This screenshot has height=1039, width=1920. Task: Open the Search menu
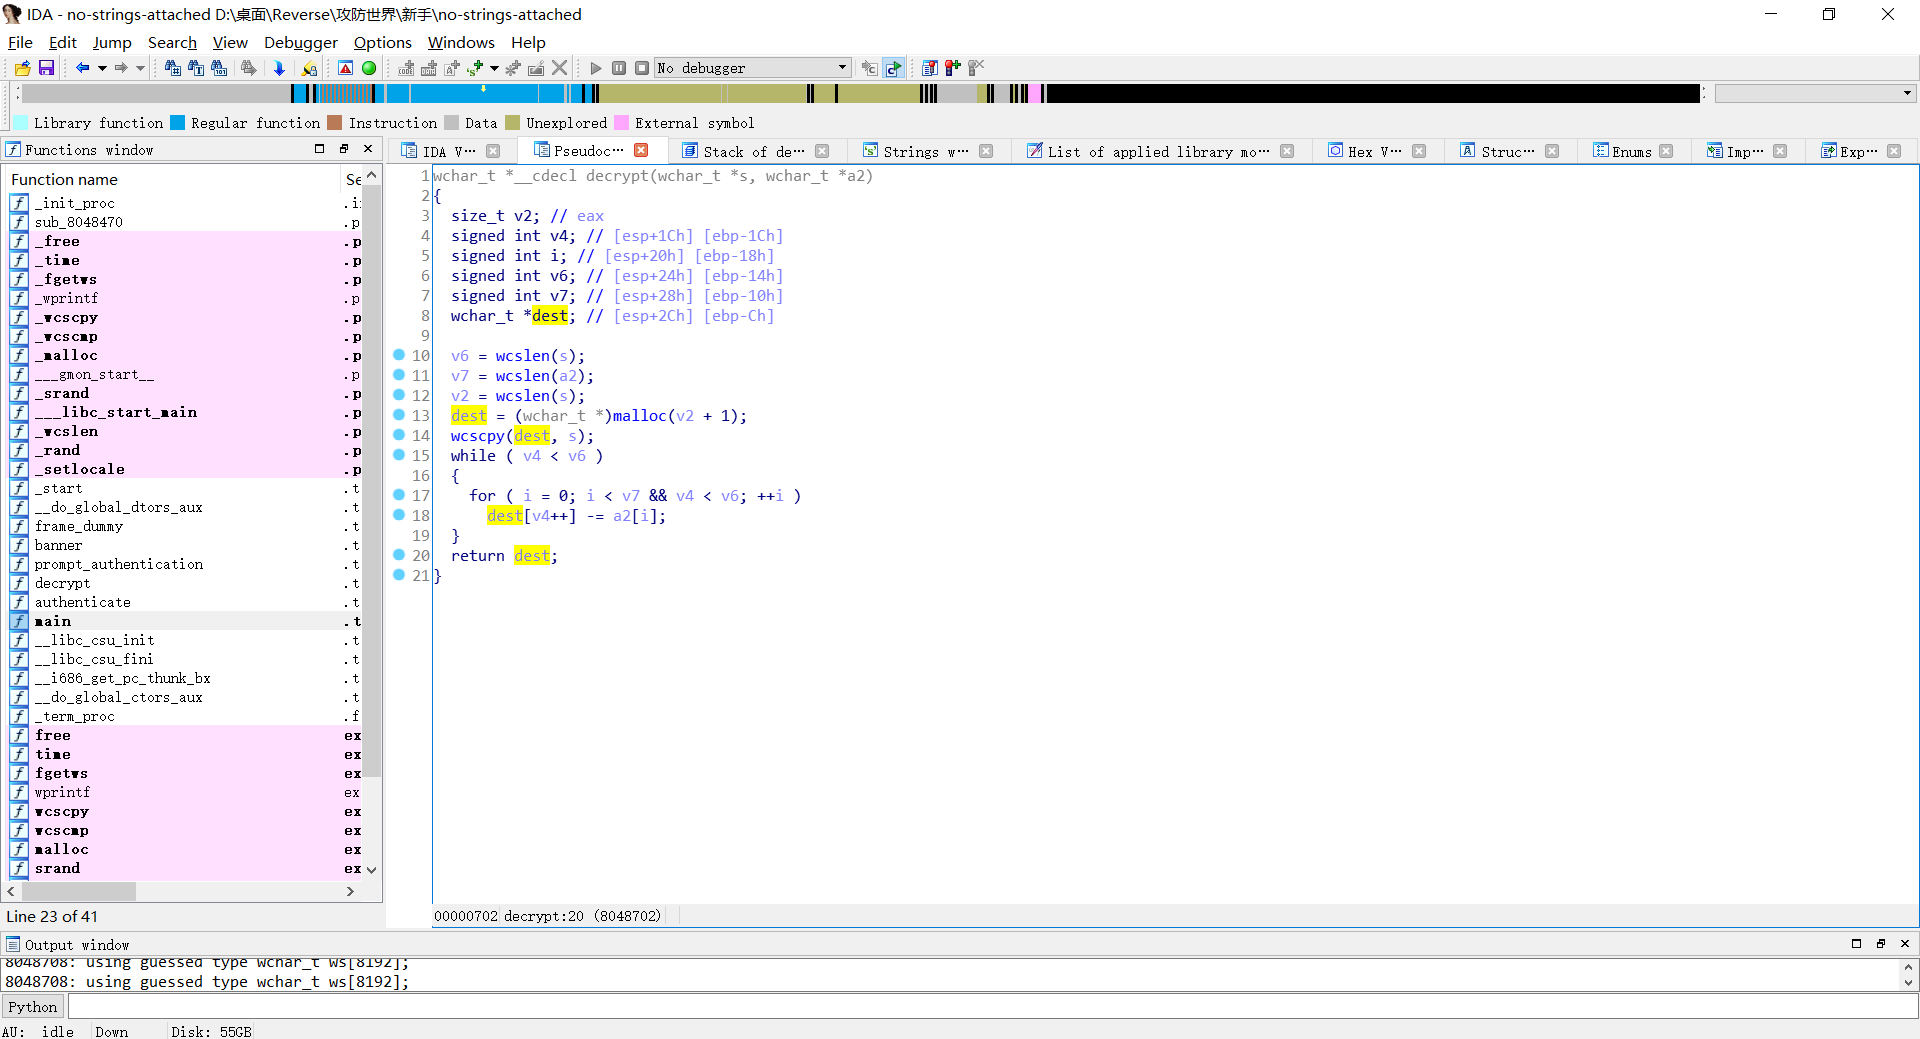172,42
